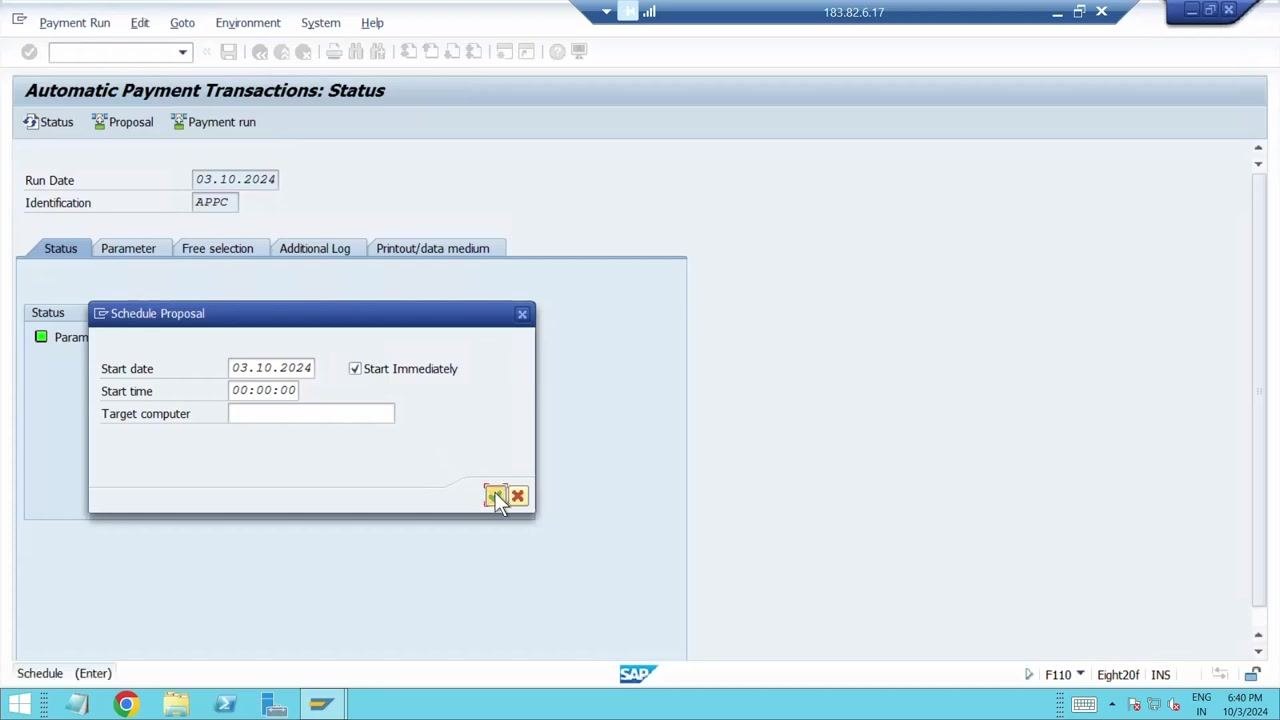The height and width of the screenshot is (720, 1280).
Task: Click the toolbar Cancel icon
Action: (x=304, y=52)
